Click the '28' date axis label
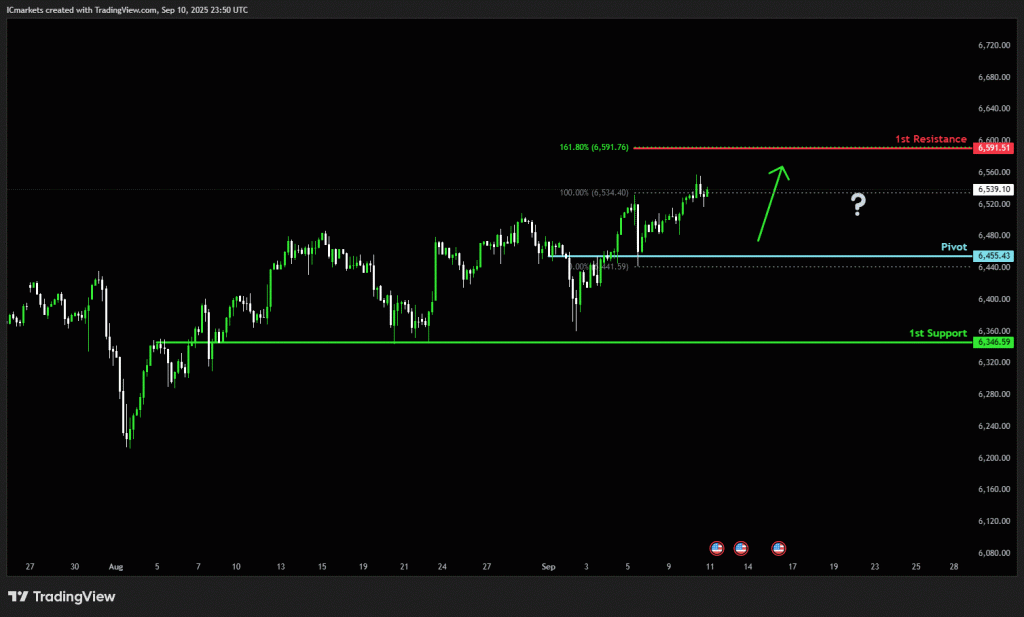Viewport: 1024px width, 617px height. tap(954, 567)
